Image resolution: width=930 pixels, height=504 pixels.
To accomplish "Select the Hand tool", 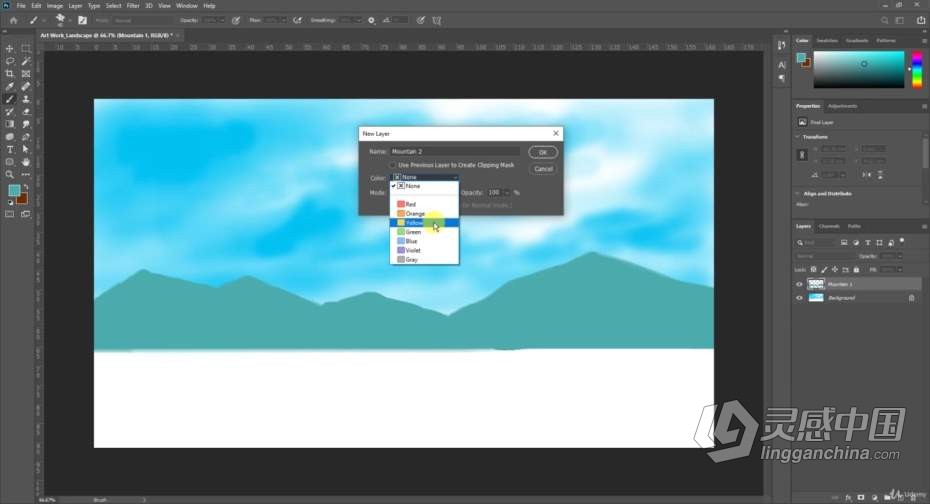I will [26, 162].
